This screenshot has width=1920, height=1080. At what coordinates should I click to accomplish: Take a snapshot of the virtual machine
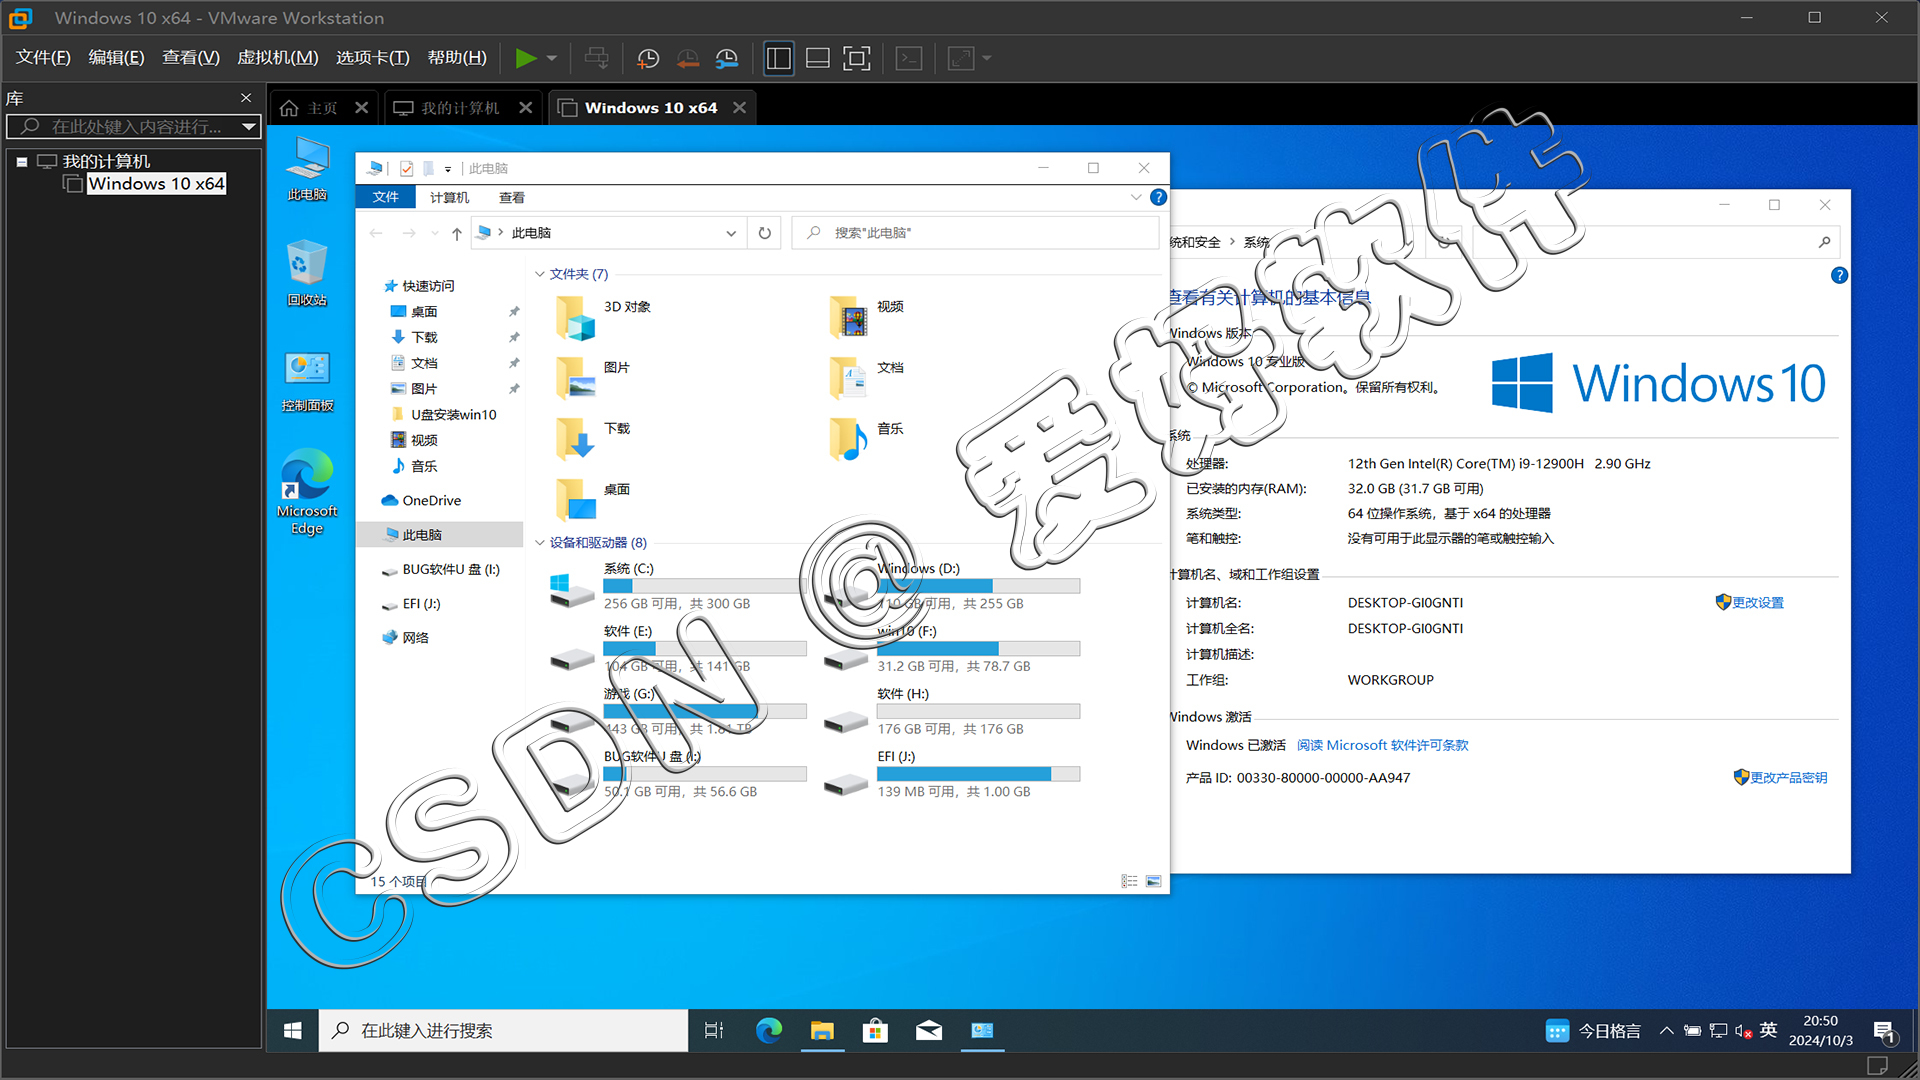648,58
